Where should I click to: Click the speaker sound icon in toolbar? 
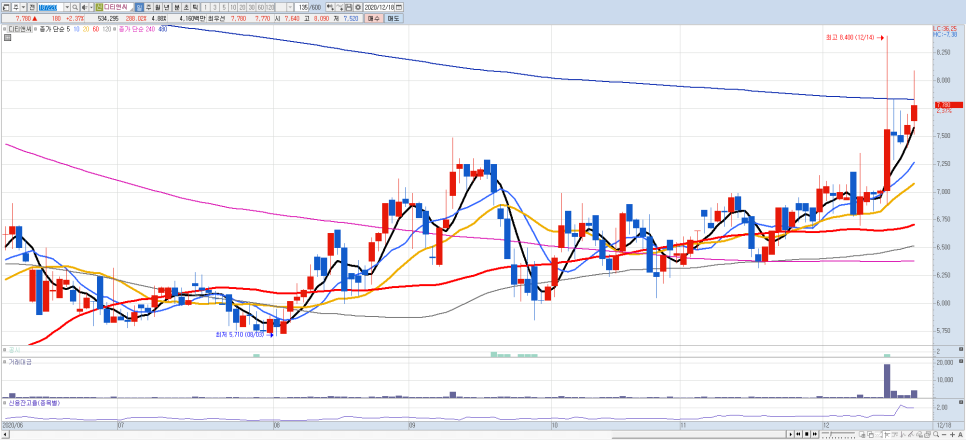[84, 7]
